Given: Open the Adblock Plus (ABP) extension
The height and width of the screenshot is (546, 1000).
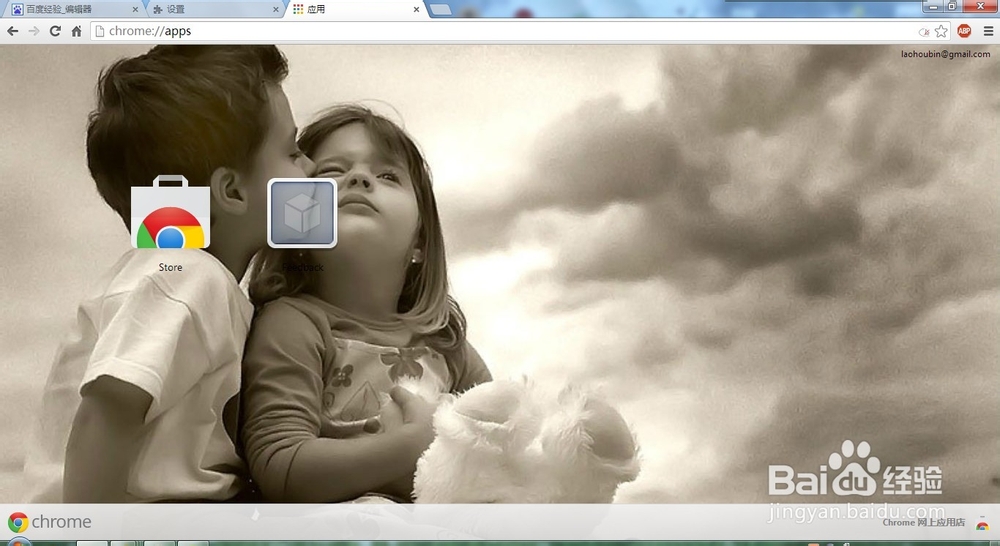Looking at the screenshot, I should point(964,31).
